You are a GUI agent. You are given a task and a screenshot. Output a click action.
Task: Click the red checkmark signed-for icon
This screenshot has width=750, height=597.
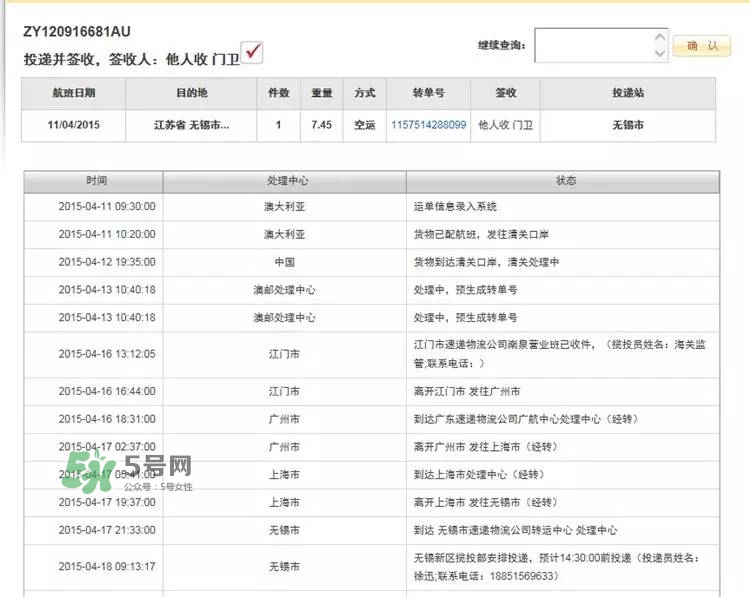(252, 53)
